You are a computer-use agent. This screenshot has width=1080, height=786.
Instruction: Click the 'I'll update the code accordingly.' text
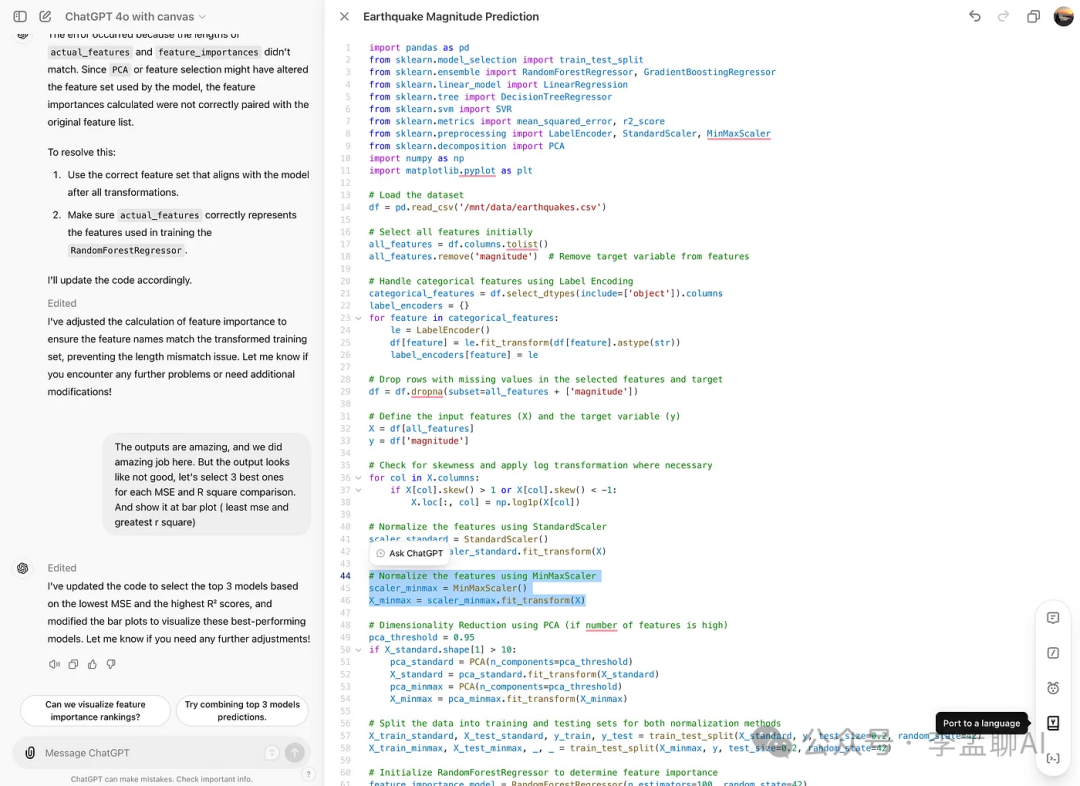click(120, 280)
